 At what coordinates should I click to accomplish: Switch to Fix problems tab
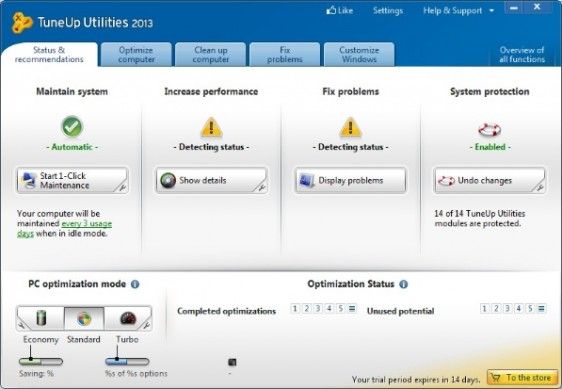285,54
